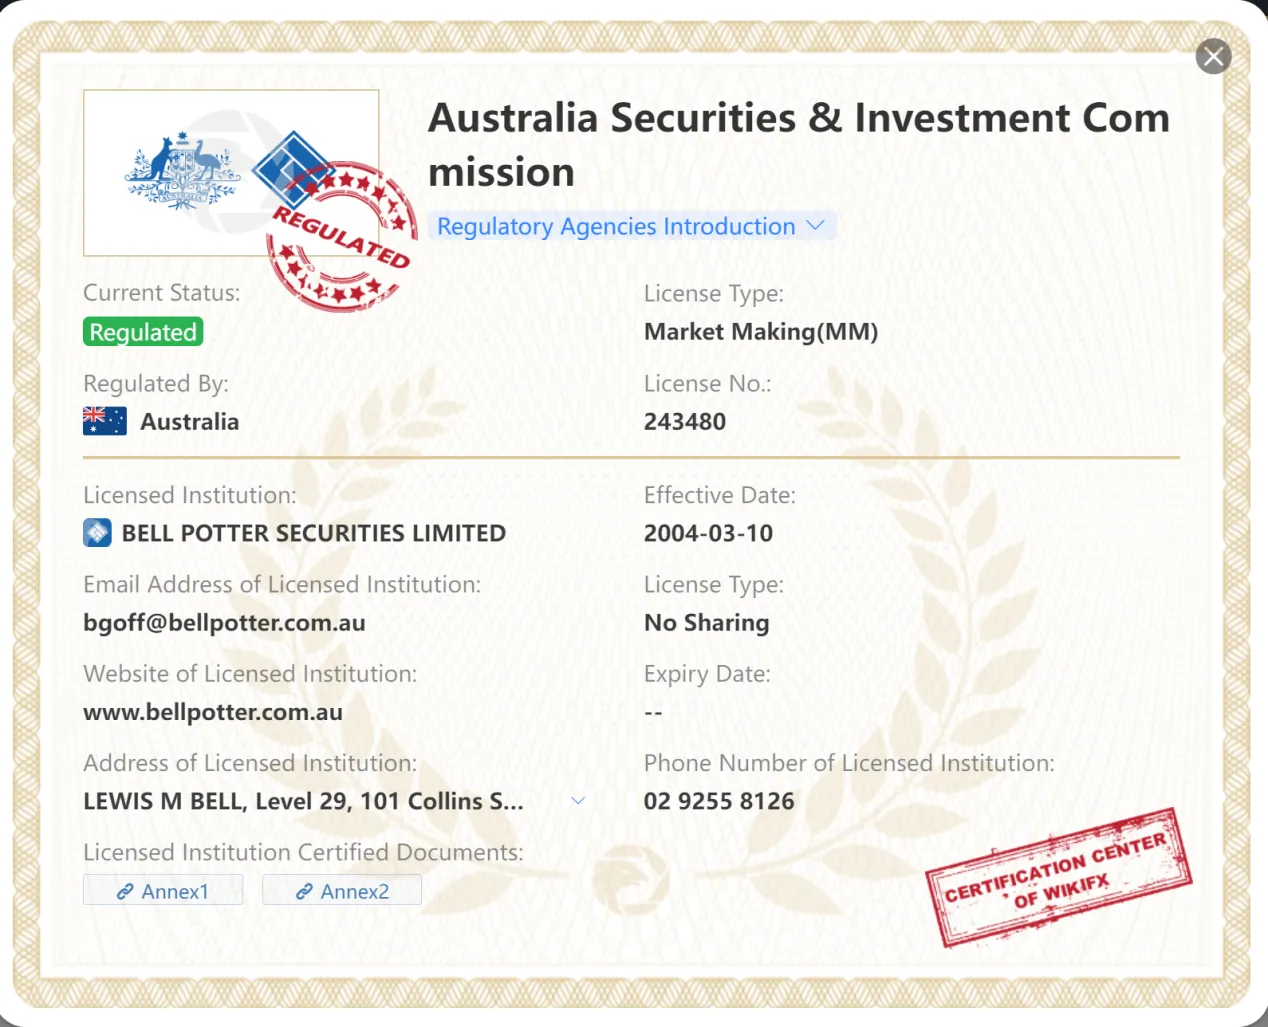Click the www.bellpotter.com.au website text

pyautogui.click(x=213, y=712)
